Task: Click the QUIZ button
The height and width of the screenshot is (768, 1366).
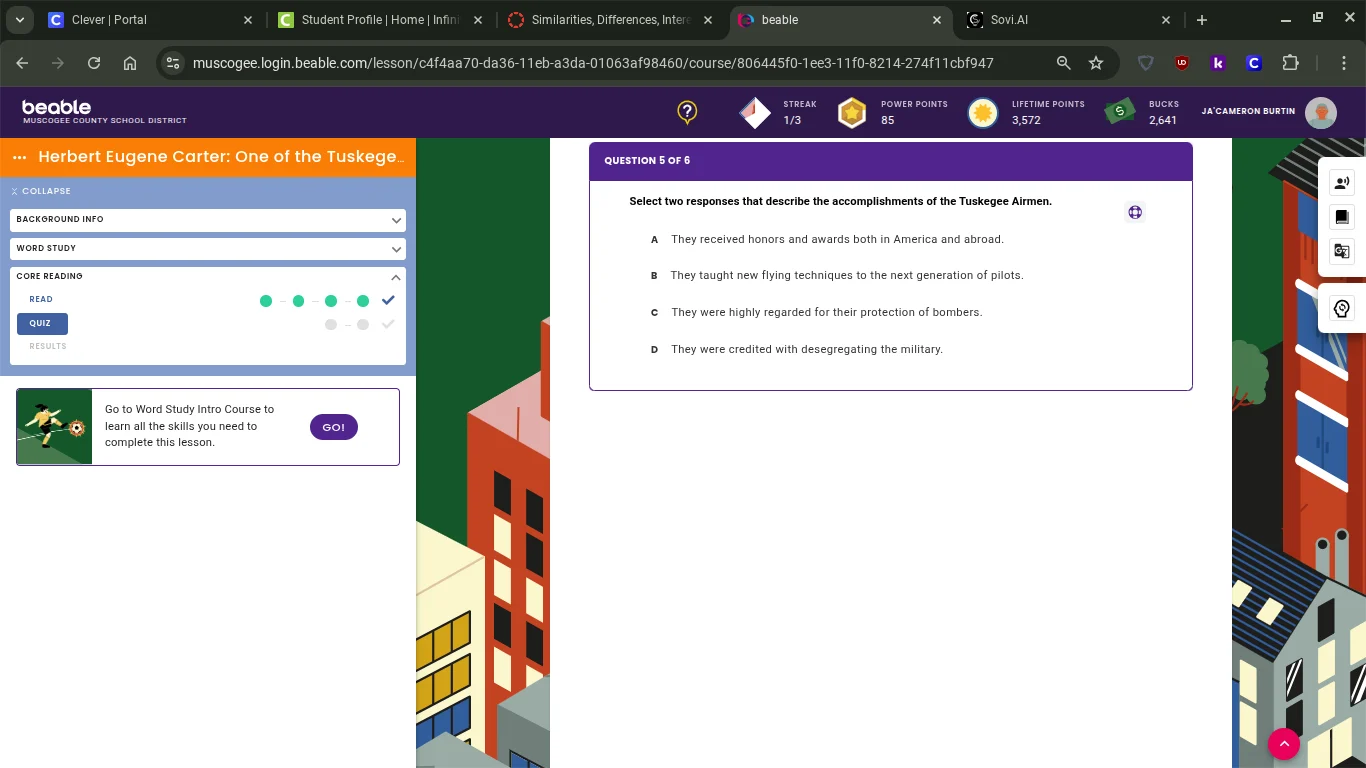Action: [42, 323]
